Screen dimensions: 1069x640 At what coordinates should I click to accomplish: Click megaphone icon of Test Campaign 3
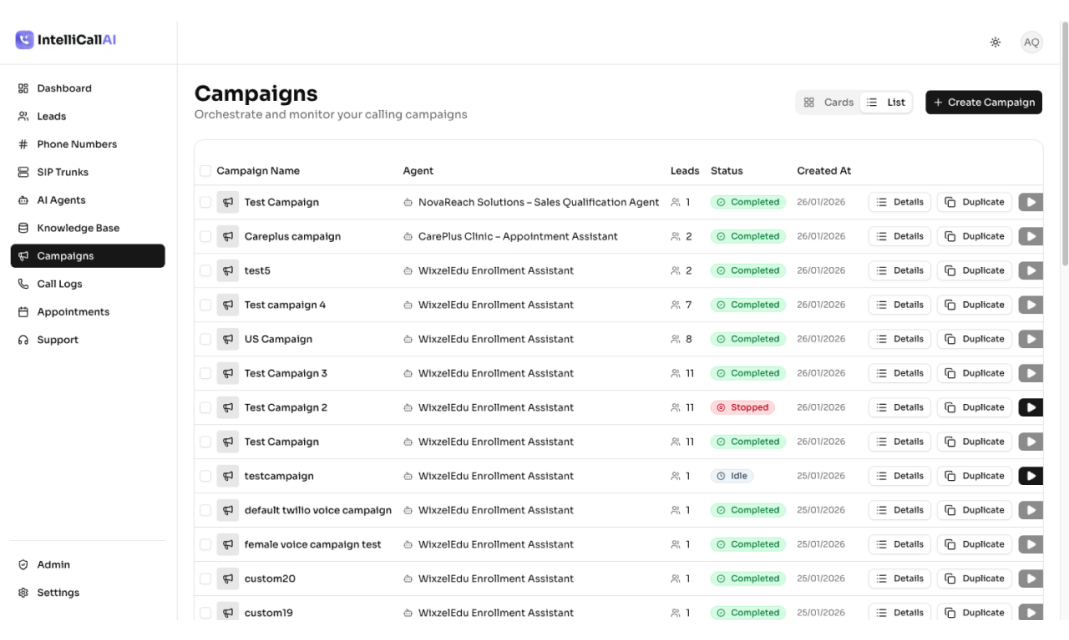[x=228, y=374]
